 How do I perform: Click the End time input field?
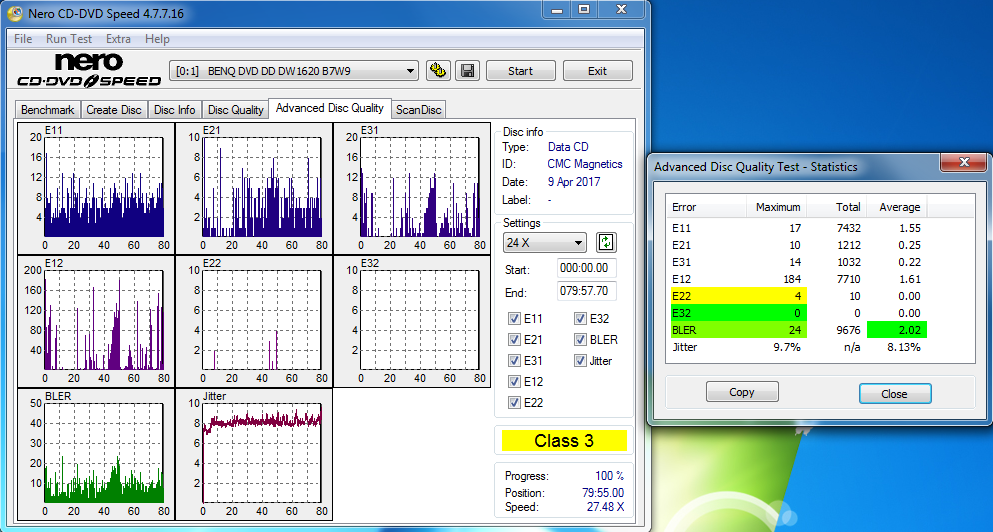pos(587,291)
